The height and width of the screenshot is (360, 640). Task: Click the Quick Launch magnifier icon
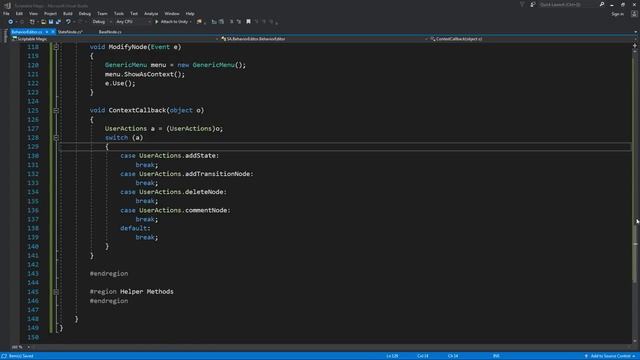point(602,4)
